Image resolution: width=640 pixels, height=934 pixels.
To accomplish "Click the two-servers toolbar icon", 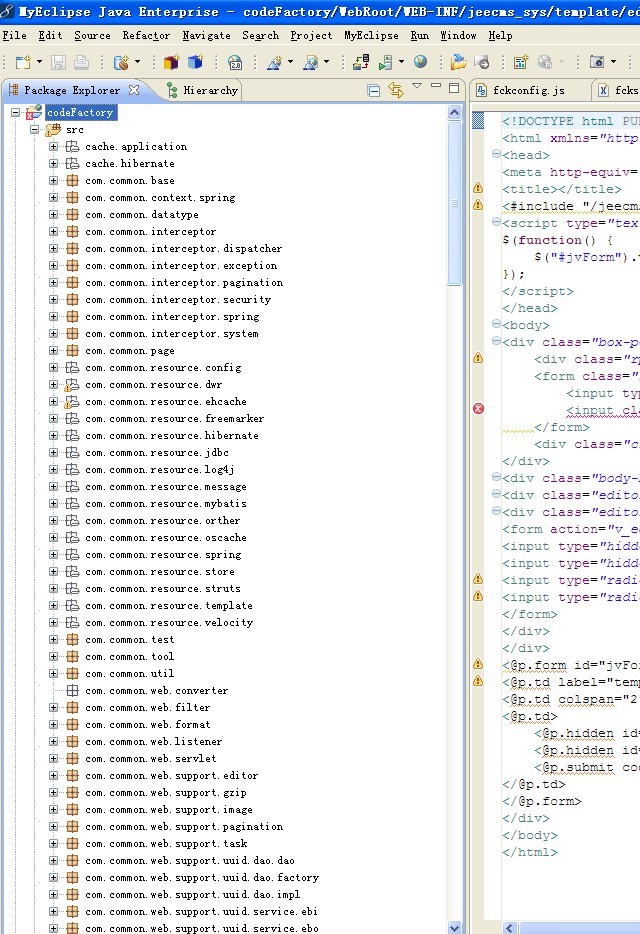I will (361, 62).
